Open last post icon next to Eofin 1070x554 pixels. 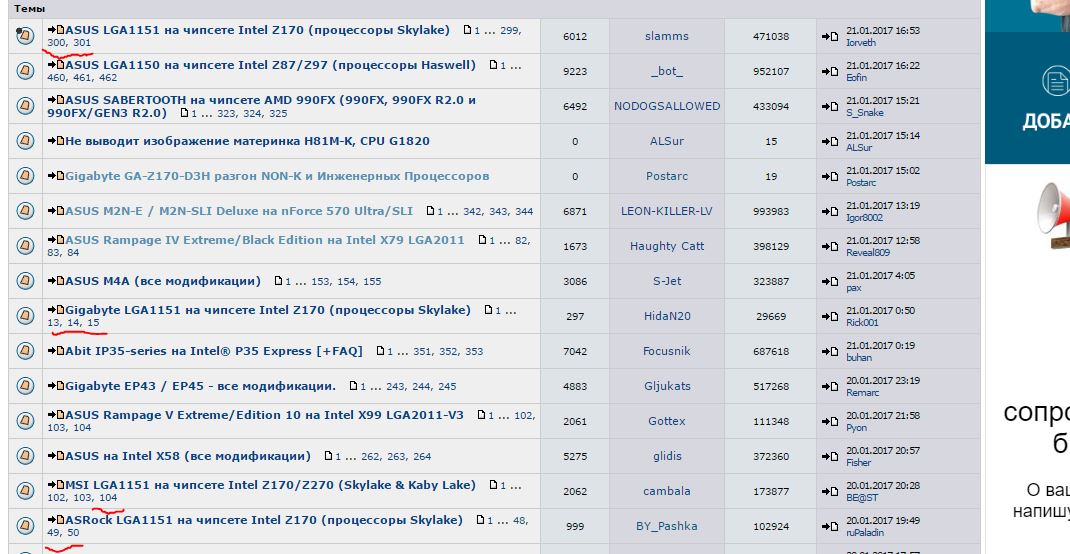(830, 72)
